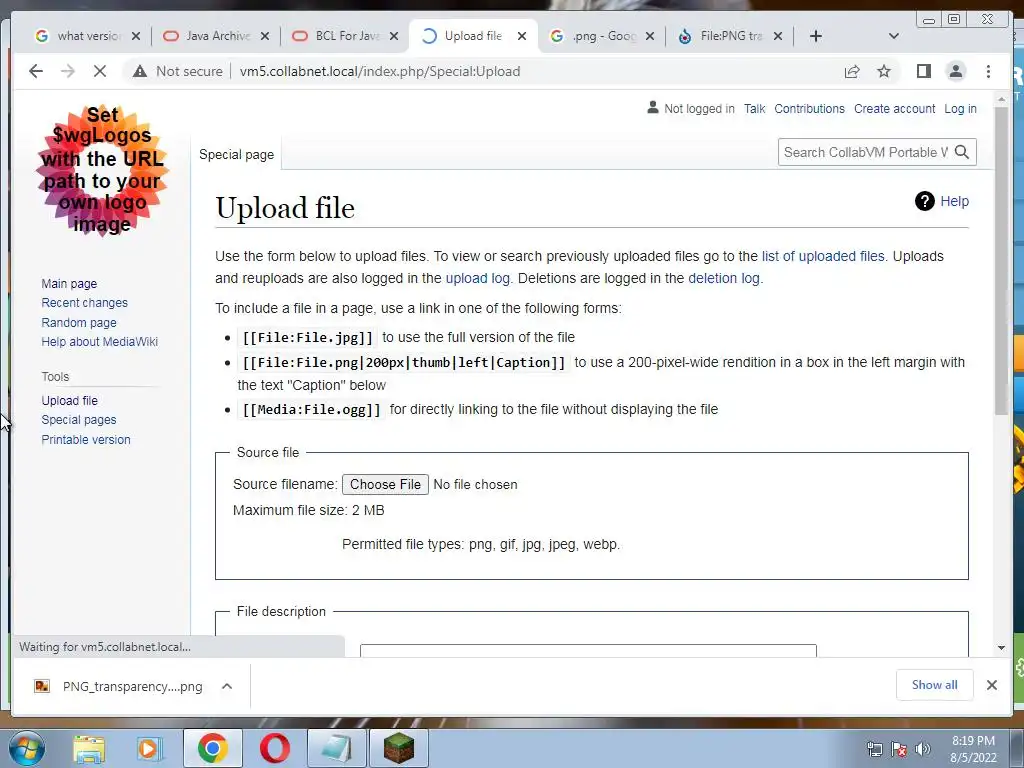Close the BCL For Java tab
1024x768 pixels.
394,36
